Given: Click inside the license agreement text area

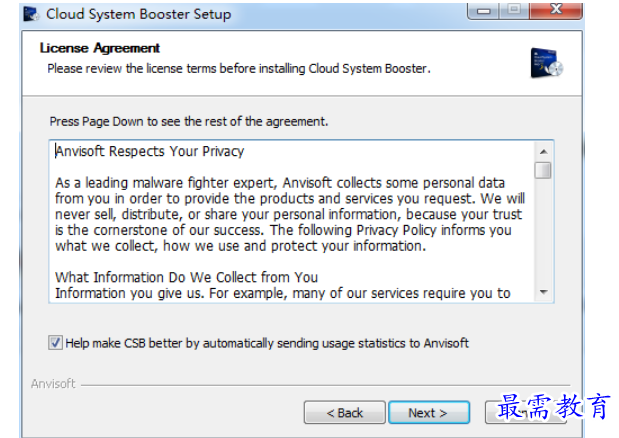Looking at the screenshot, I should click(292, 221).
